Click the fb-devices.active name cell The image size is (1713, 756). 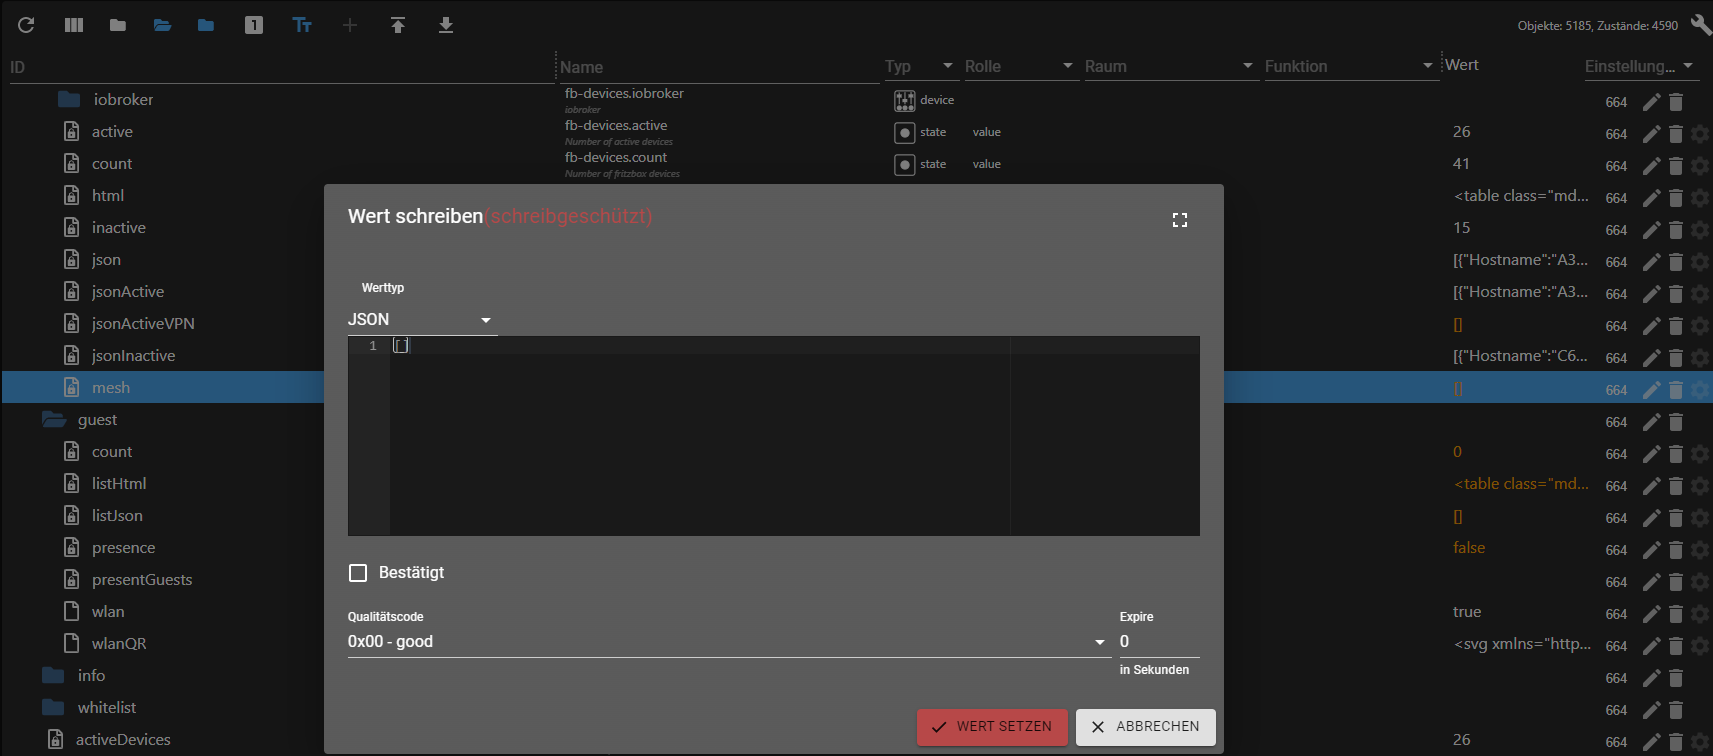coord(616,125)
